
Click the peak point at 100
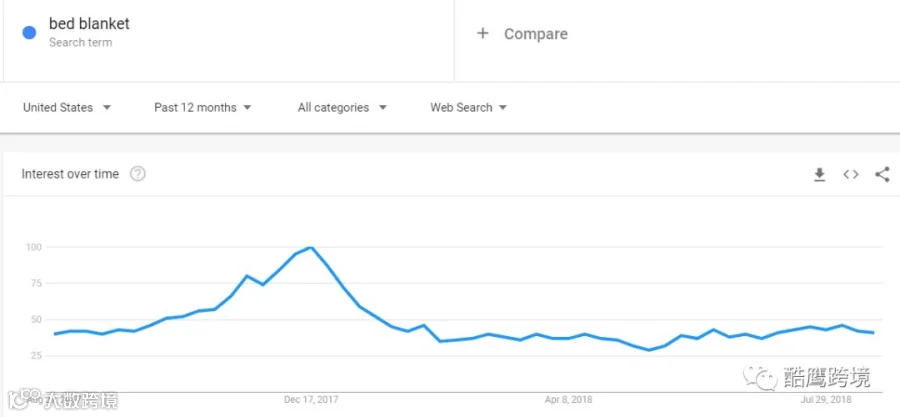point(311,247)
